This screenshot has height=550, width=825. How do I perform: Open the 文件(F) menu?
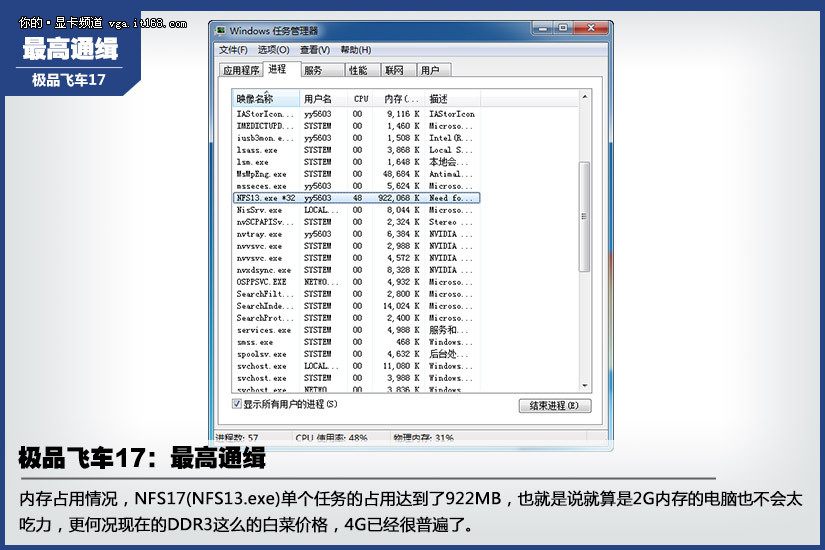[x=233, y=50]
